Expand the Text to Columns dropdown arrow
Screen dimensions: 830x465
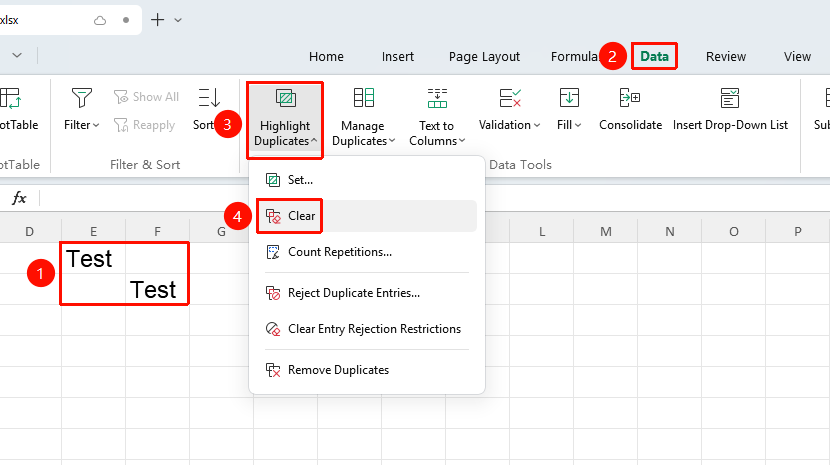point(462,141)
